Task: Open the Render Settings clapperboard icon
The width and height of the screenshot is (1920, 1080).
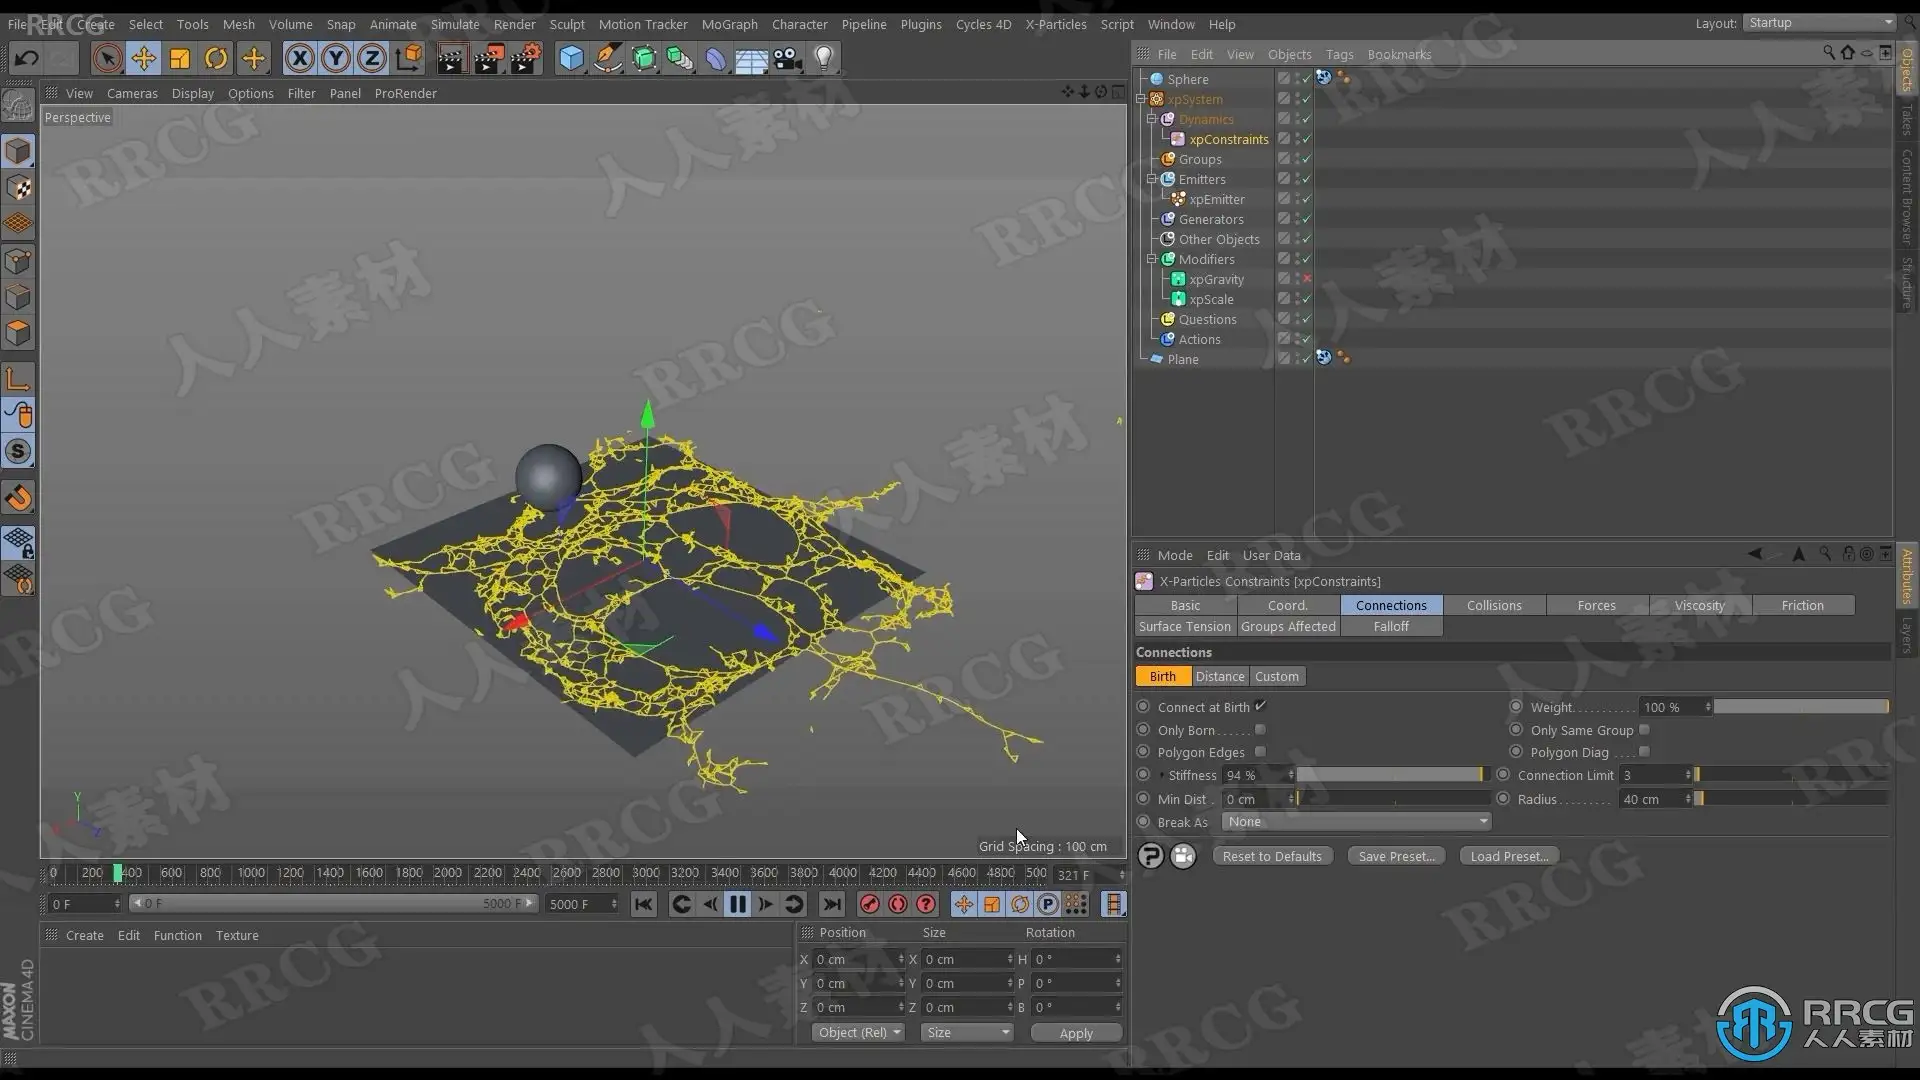Action: [x=526, y=59]
